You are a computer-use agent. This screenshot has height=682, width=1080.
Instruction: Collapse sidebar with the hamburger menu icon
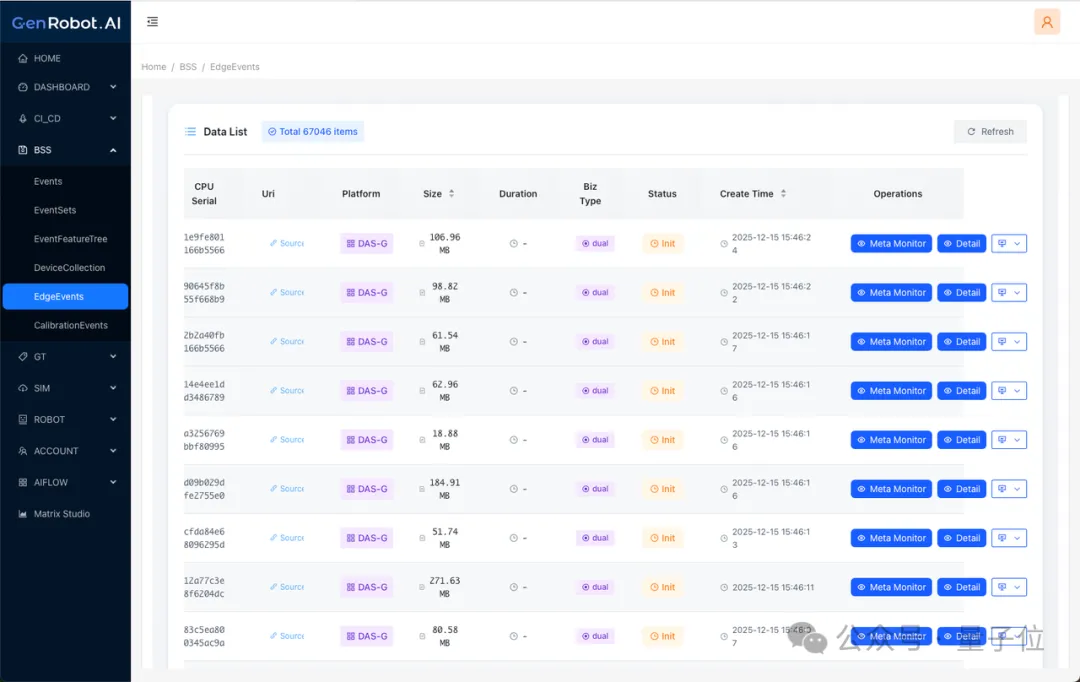click(152, 21)
